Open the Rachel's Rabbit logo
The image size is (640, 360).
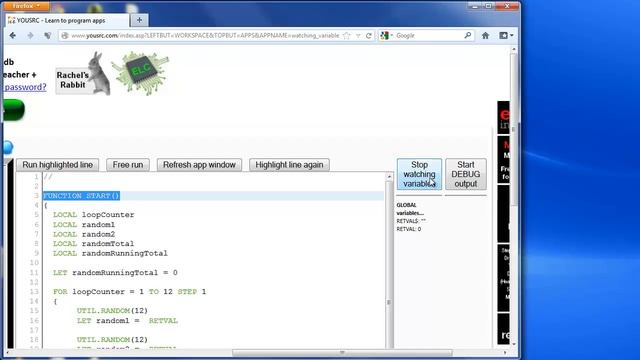pos(83,74)
